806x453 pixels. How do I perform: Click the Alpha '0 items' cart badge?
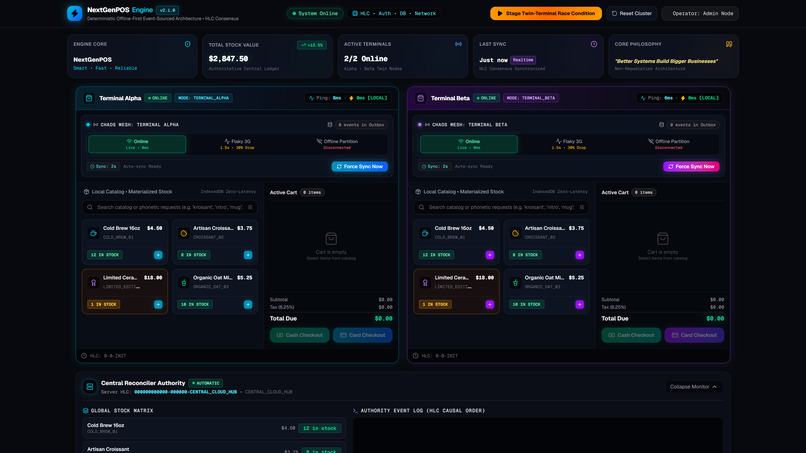(x=312, y=192)
